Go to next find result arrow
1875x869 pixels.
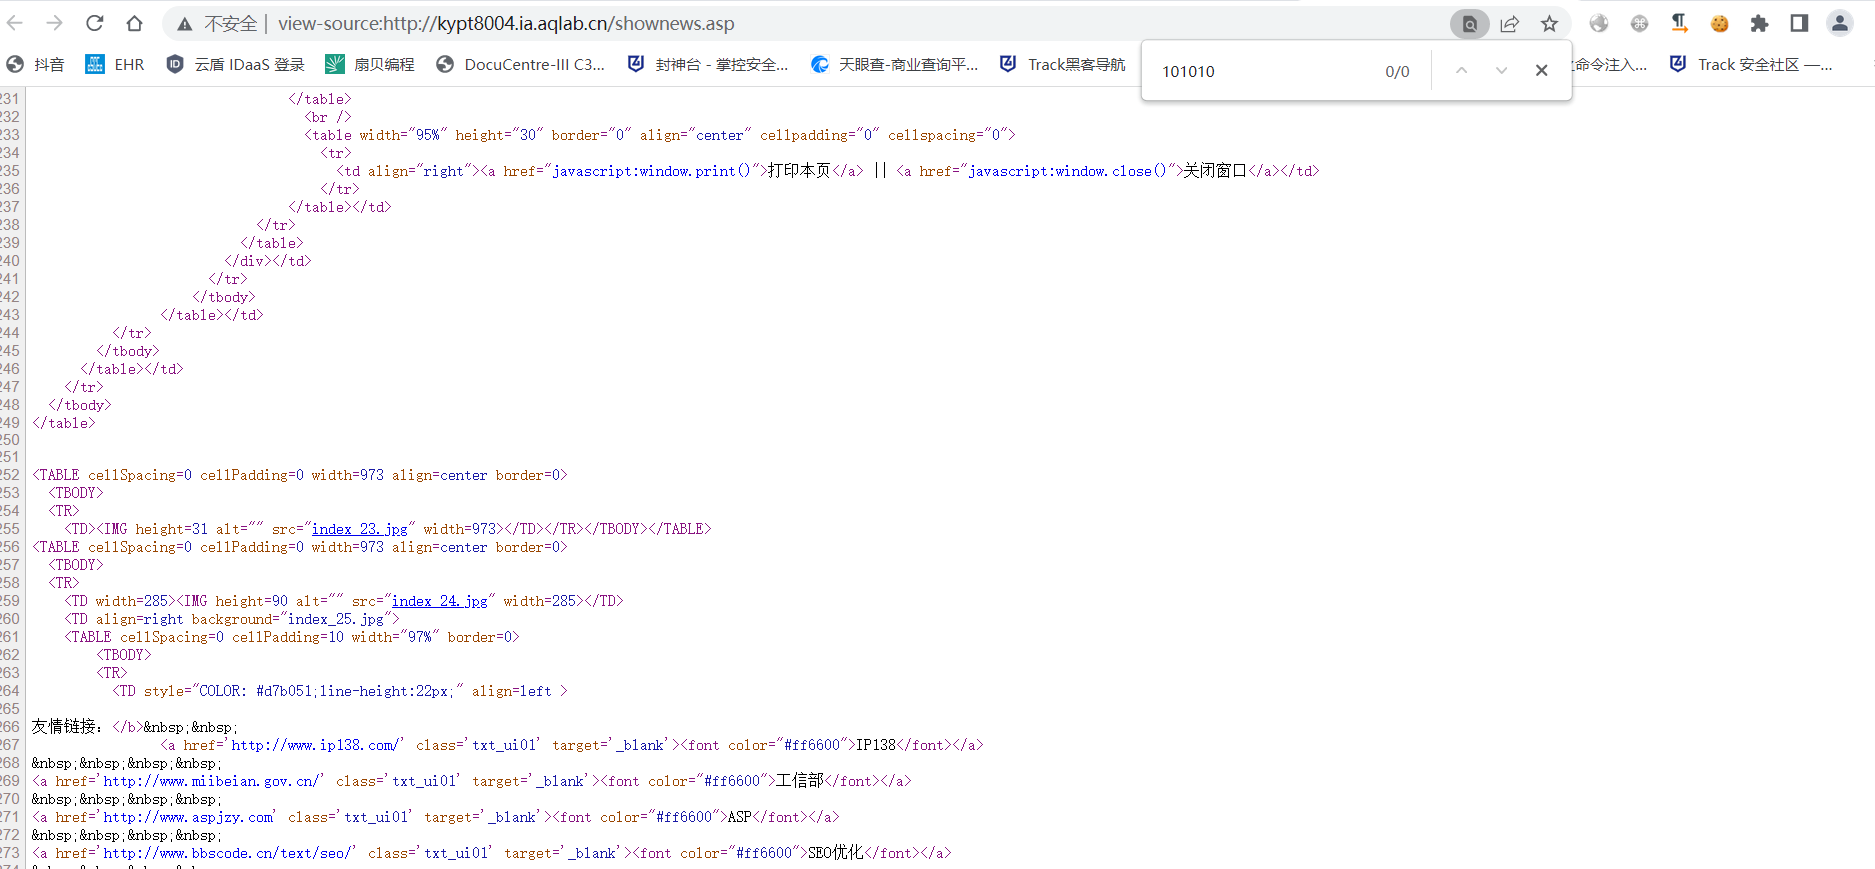point(1501,70)
